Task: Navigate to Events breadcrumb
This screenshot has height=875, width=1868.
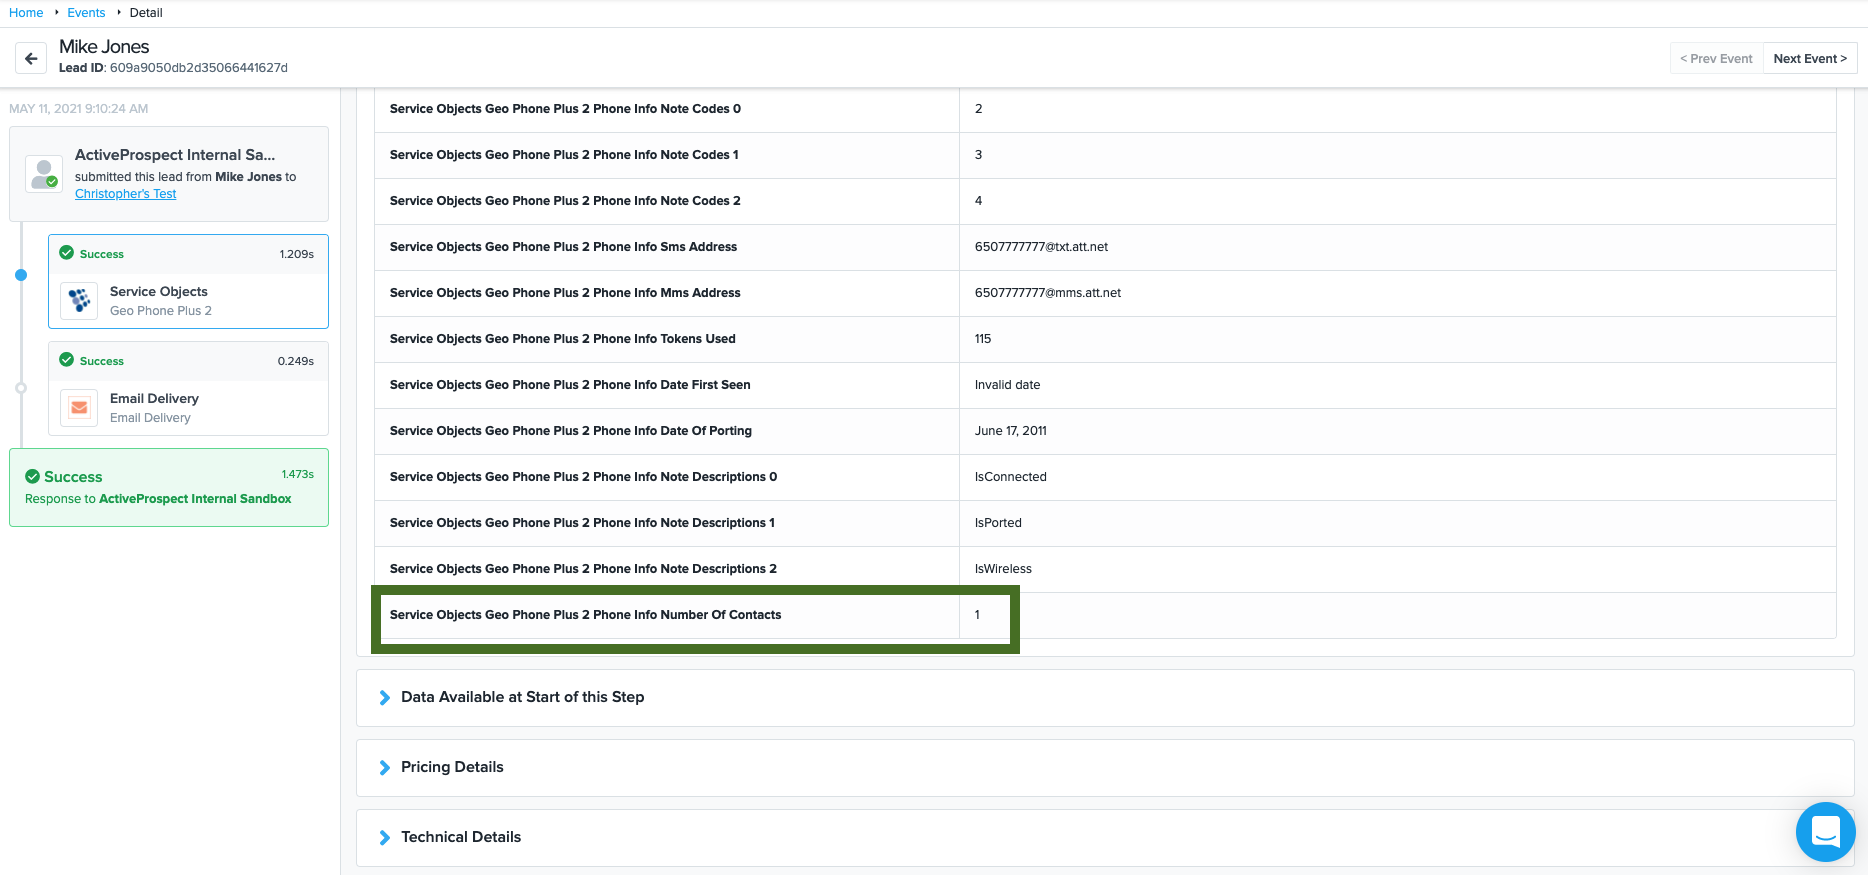Action: pyautogui.click(x=86, y=13)
